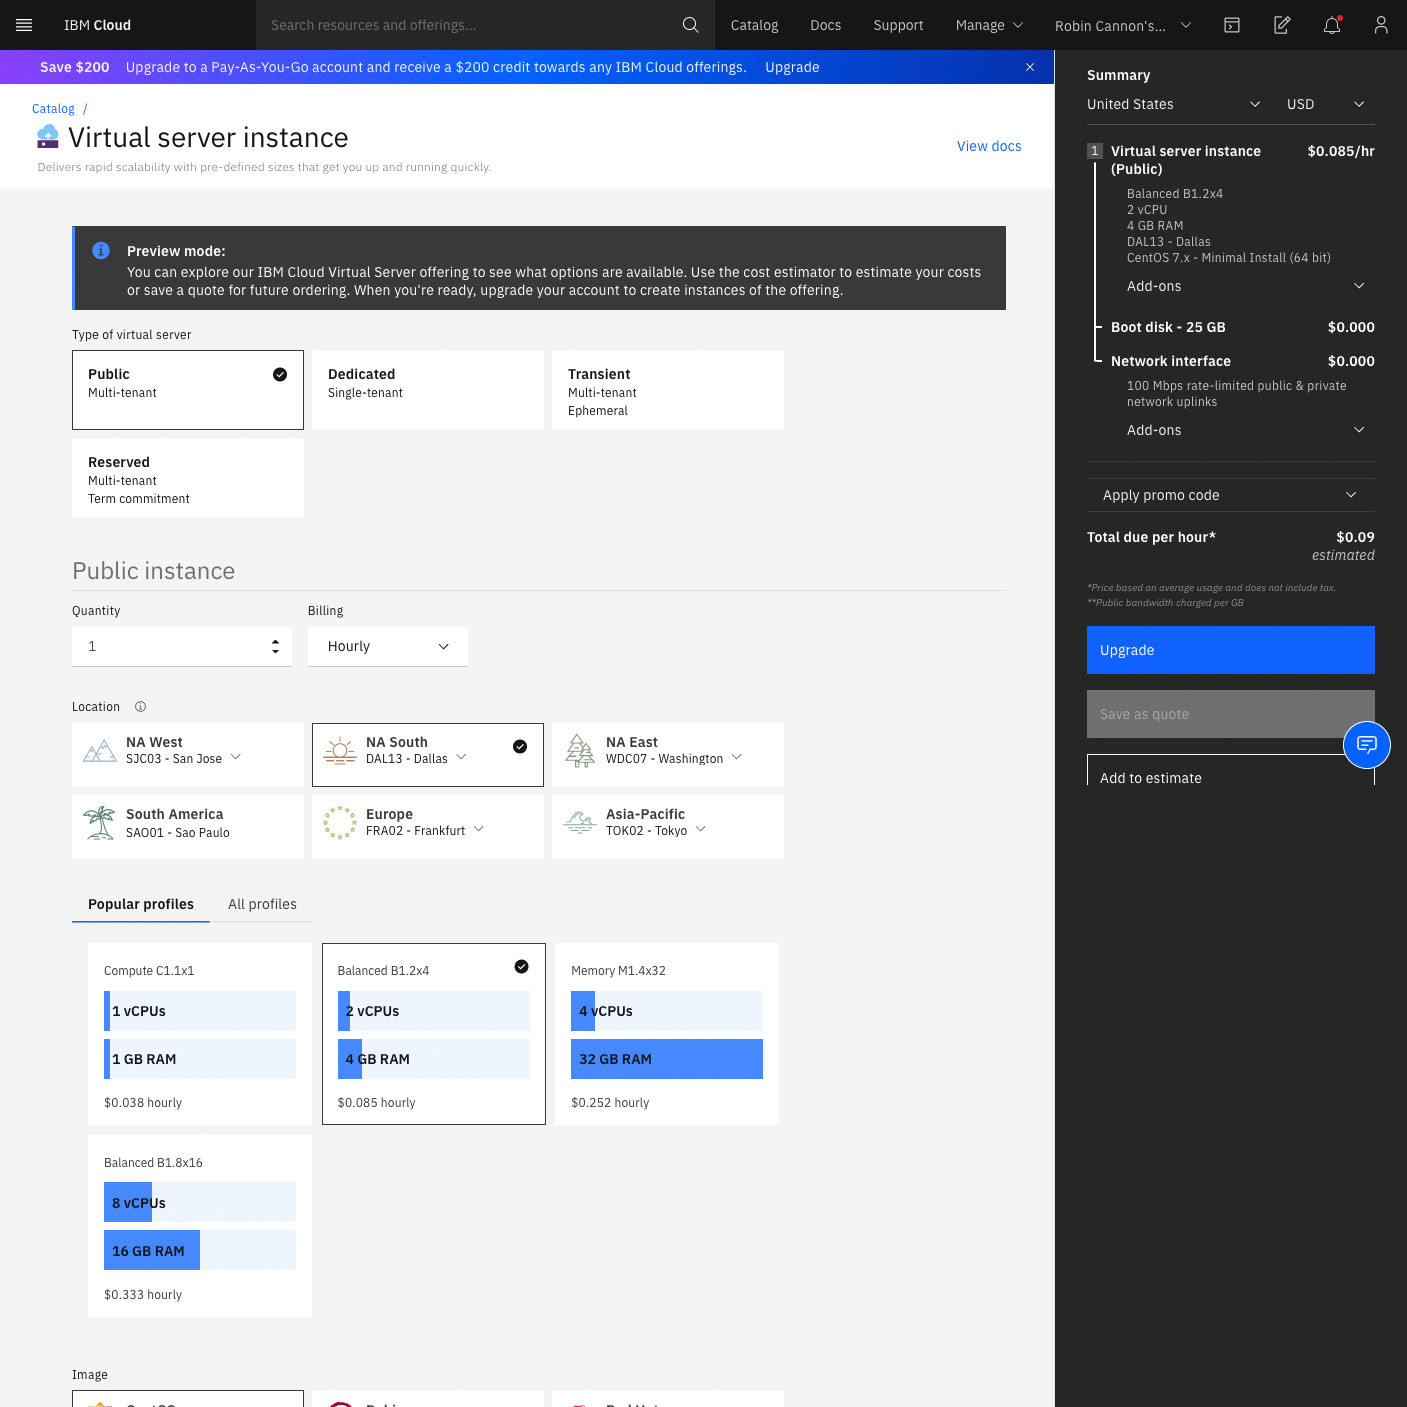
Task: Choose the Compute C1.1x1 profile
Action: 200,1034
